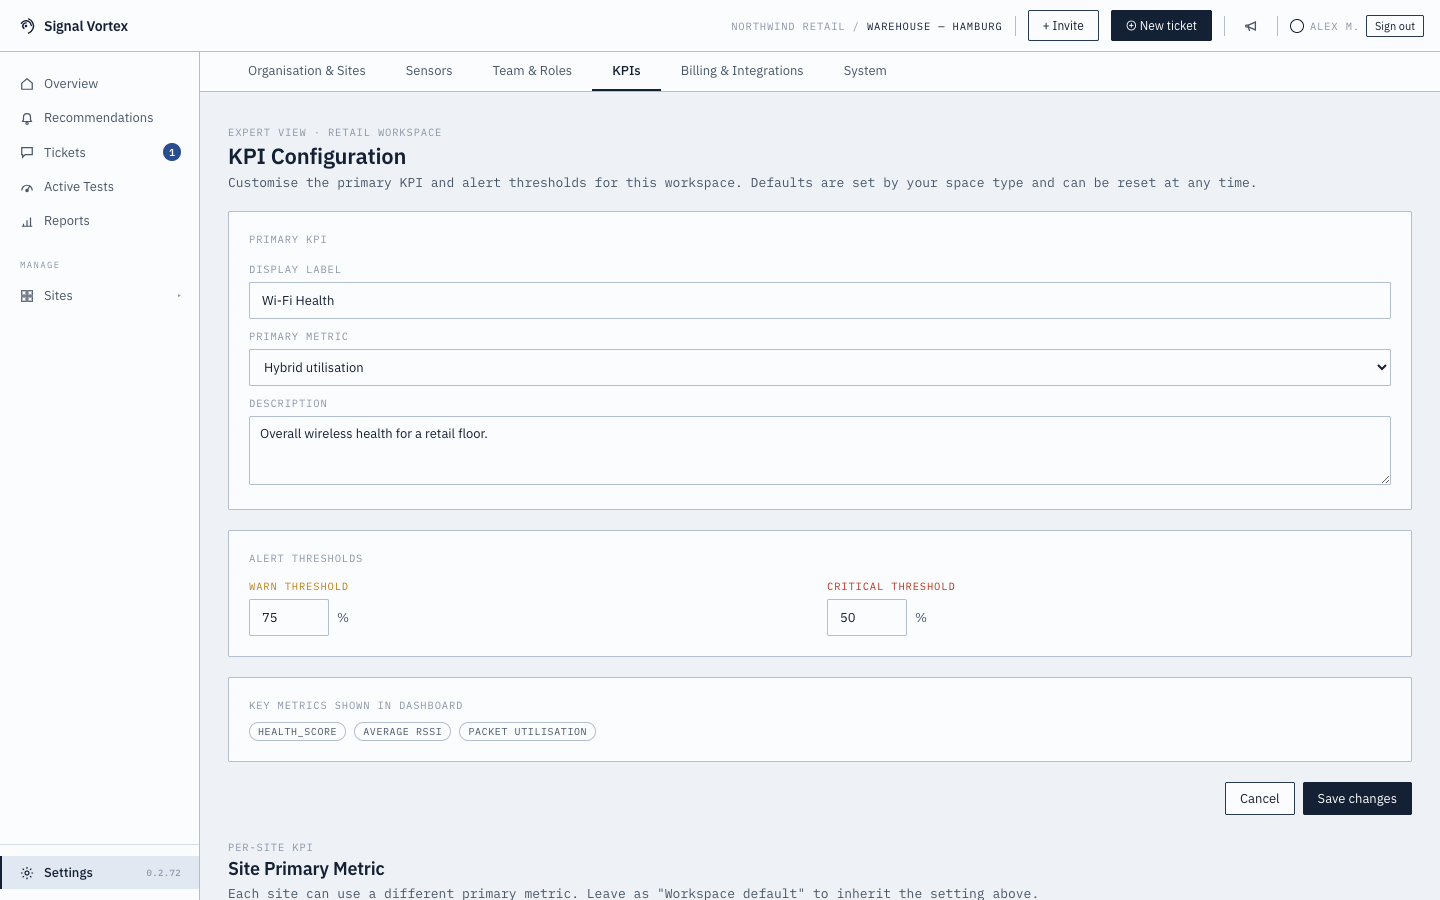Go to the System tab
Screen dimensions: 1440x900
click(x=865, y=71)
